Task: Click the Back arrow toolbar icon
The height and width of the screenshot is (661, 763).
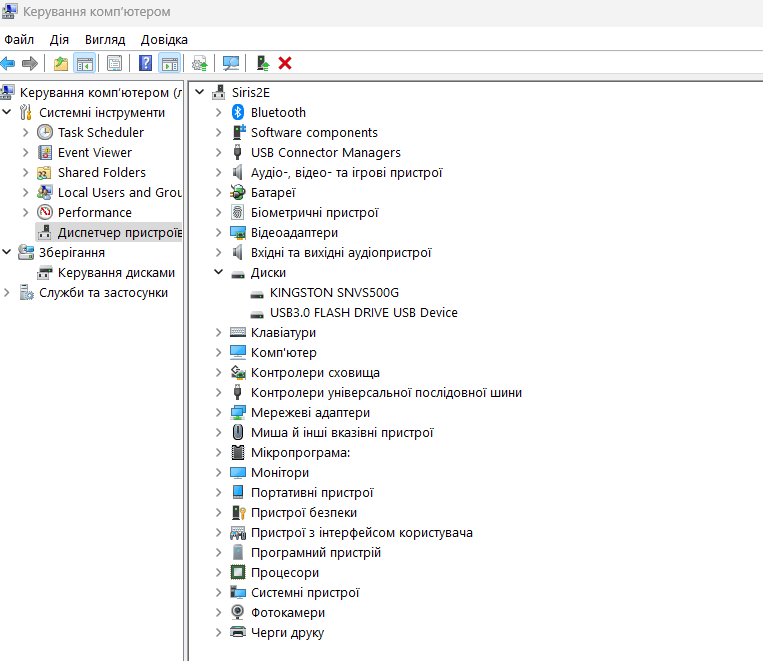Action: 8,63
